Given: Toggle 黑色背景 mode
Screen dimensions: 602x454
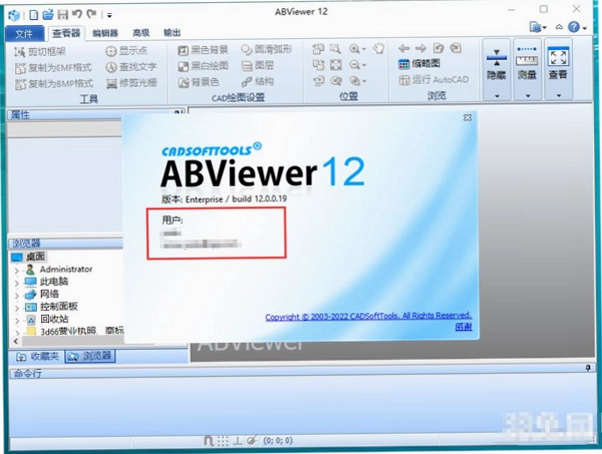Looking at the screenshot, I should (203, 50).
